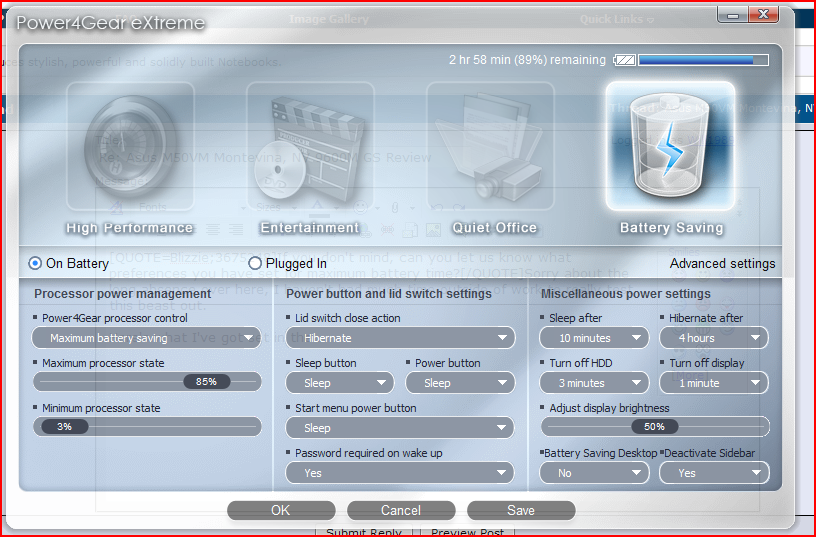
Task: Click 'Power button and lid switch settings' heading
Action: pos(389,294)
